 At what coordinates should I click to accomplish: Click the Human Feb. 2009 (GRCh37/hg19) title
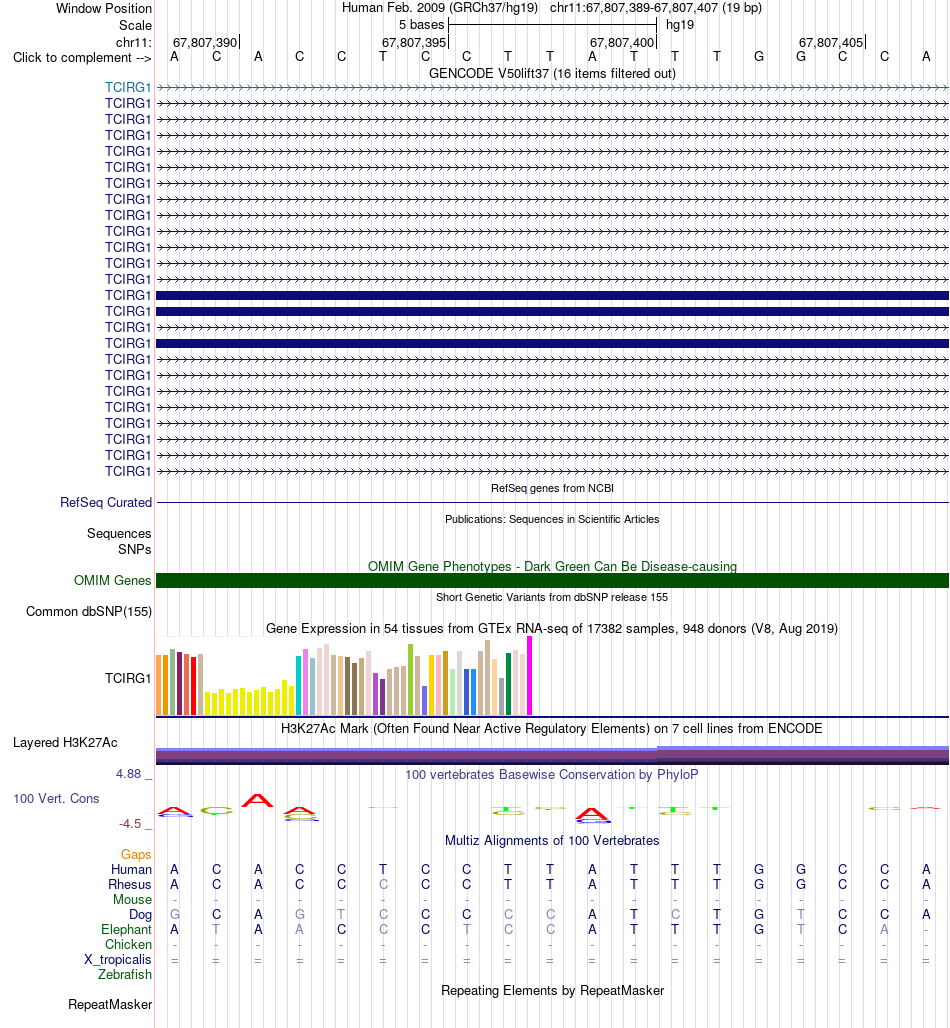440,9
